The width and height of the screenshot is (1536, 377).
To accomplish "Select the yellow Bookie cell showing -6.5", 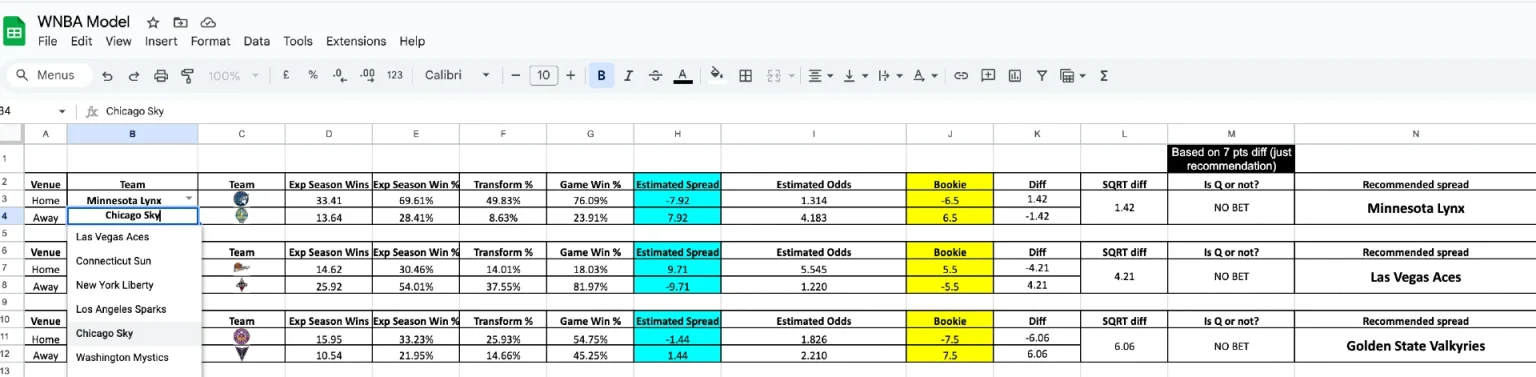I will 950,200.
